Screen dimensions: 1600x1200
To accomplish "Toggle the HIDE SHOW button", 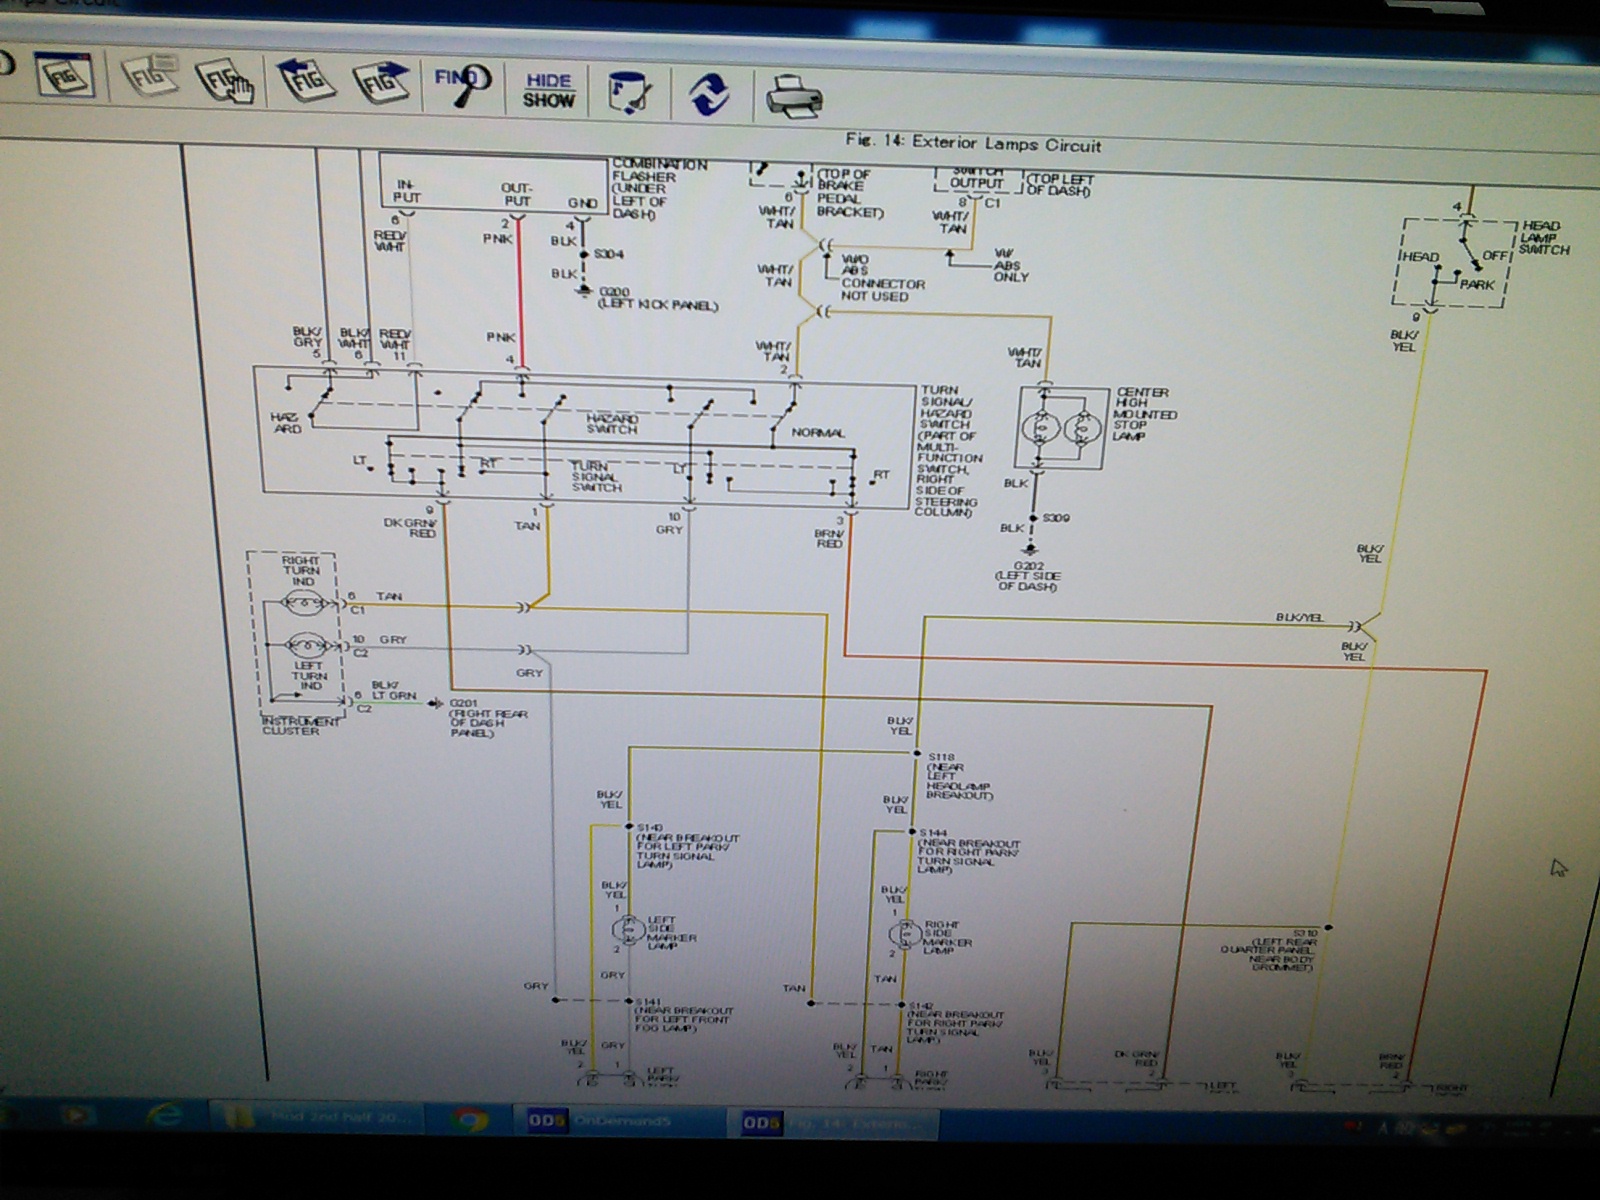I will (549, 90).
